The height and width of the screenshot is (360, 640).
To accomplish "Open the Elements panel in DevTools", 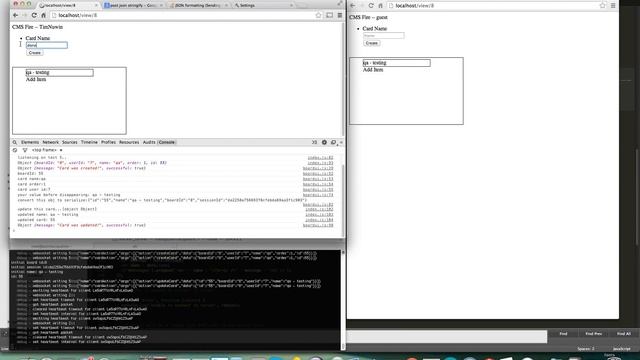I will click(30, 142).
